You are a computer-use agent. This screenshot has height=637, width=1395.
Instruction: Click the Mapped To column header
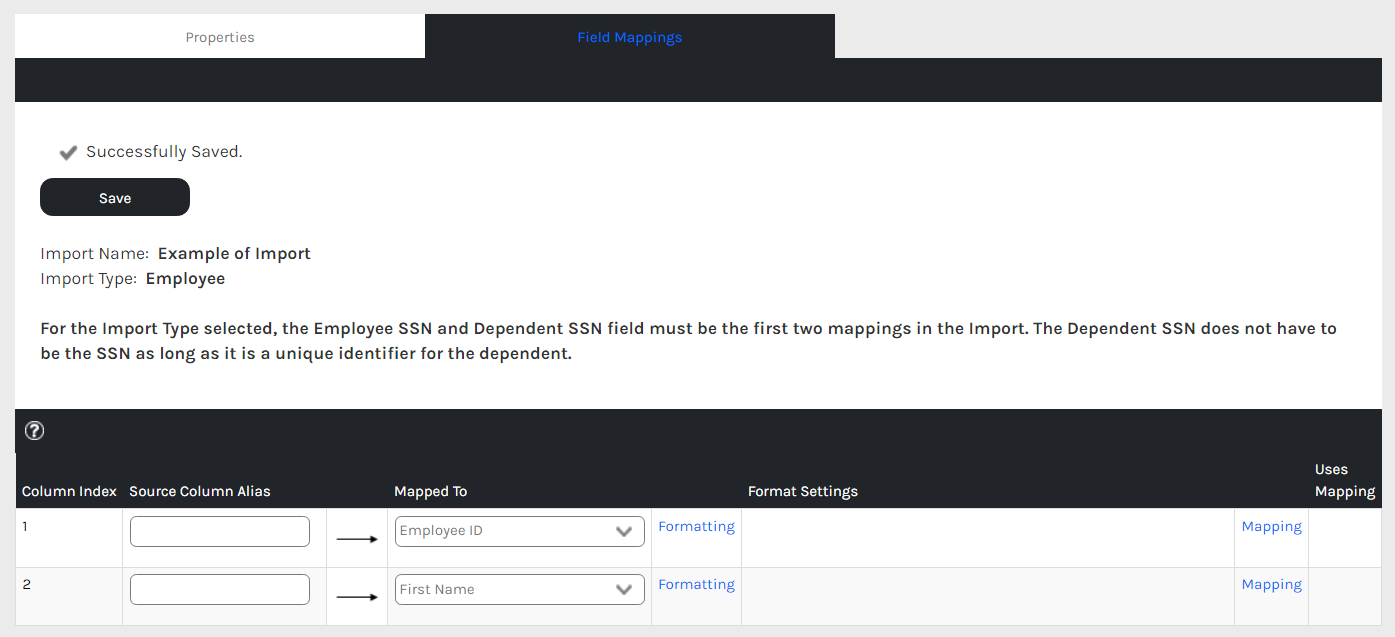point(431,491)
